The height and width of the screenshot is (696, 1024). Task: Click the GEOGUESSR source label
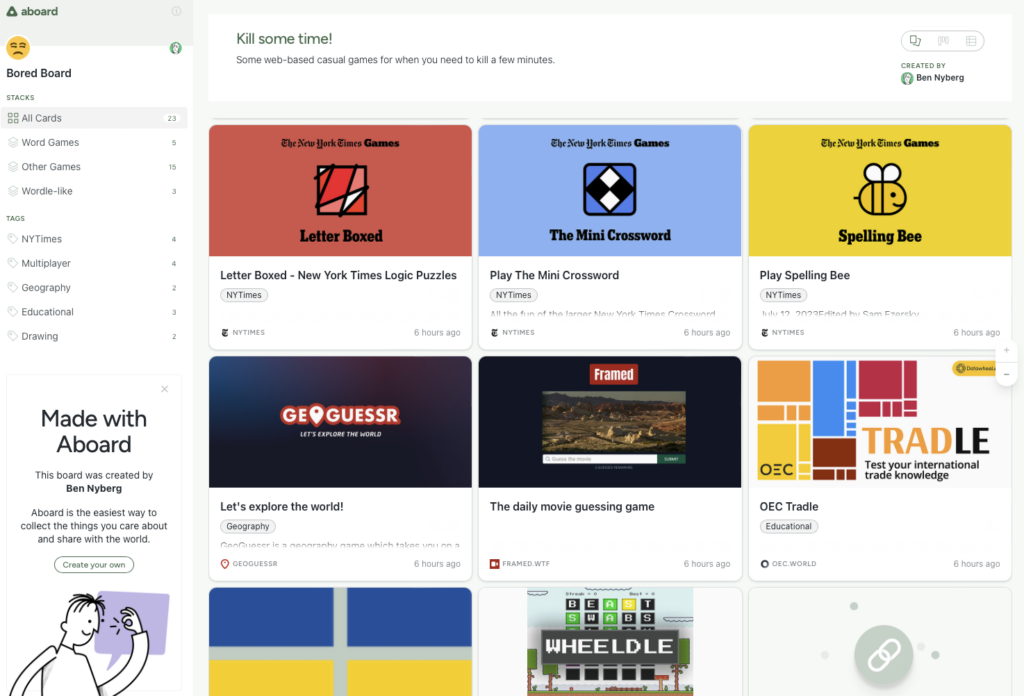pos(249,563)
